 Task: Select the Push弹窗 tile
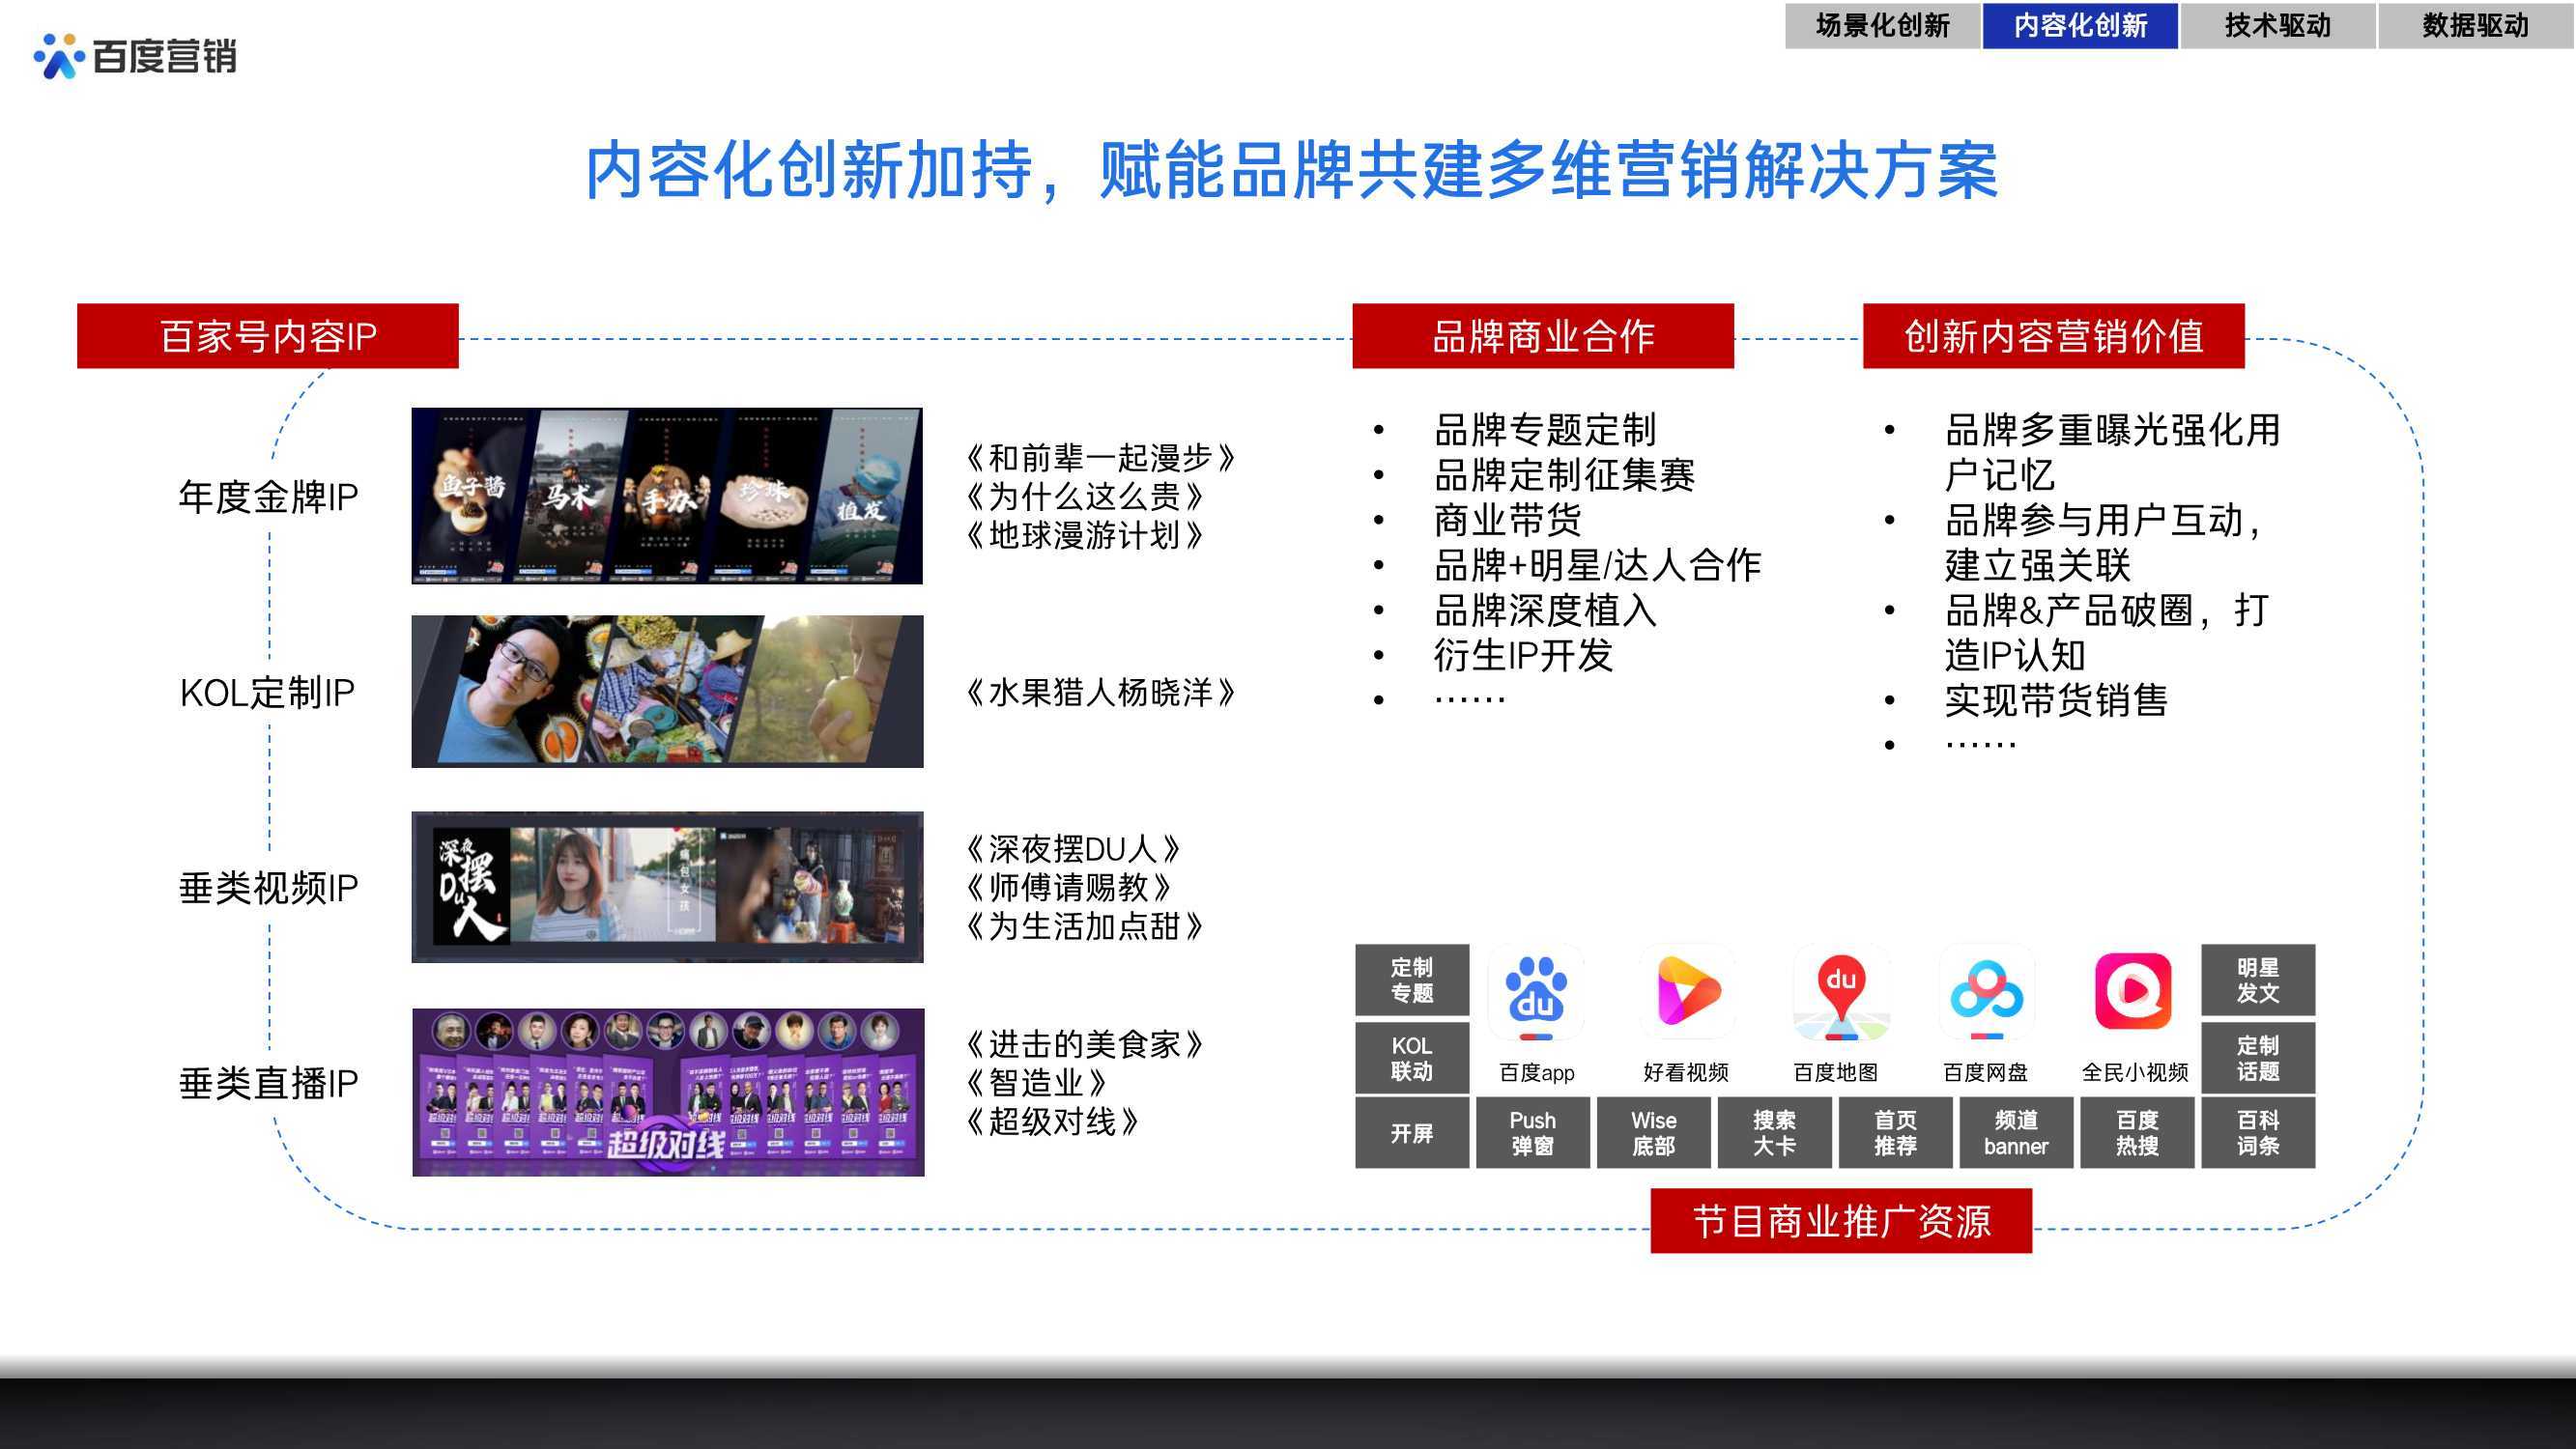click(1533, 1133)
